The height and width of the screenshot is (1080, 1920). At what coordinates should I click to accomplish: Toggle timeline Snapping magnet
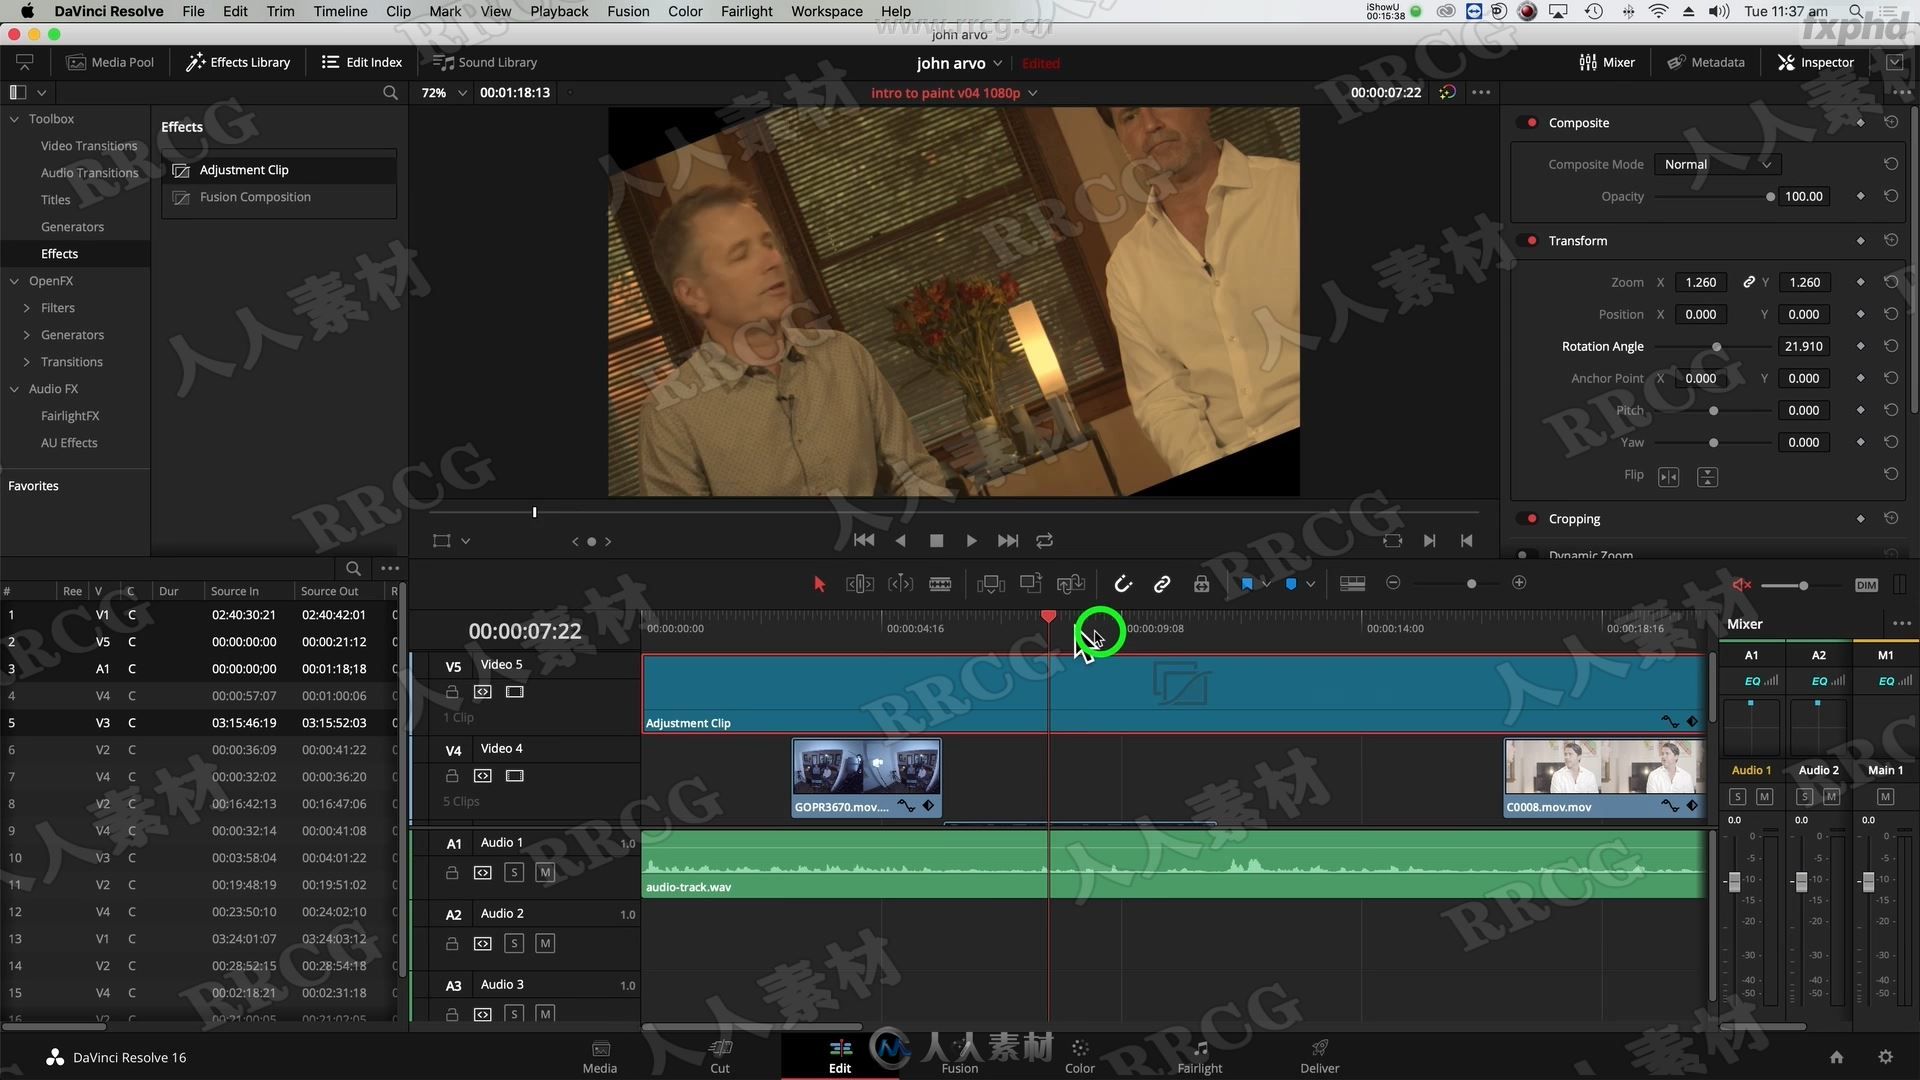click(x=1122, y=584)
